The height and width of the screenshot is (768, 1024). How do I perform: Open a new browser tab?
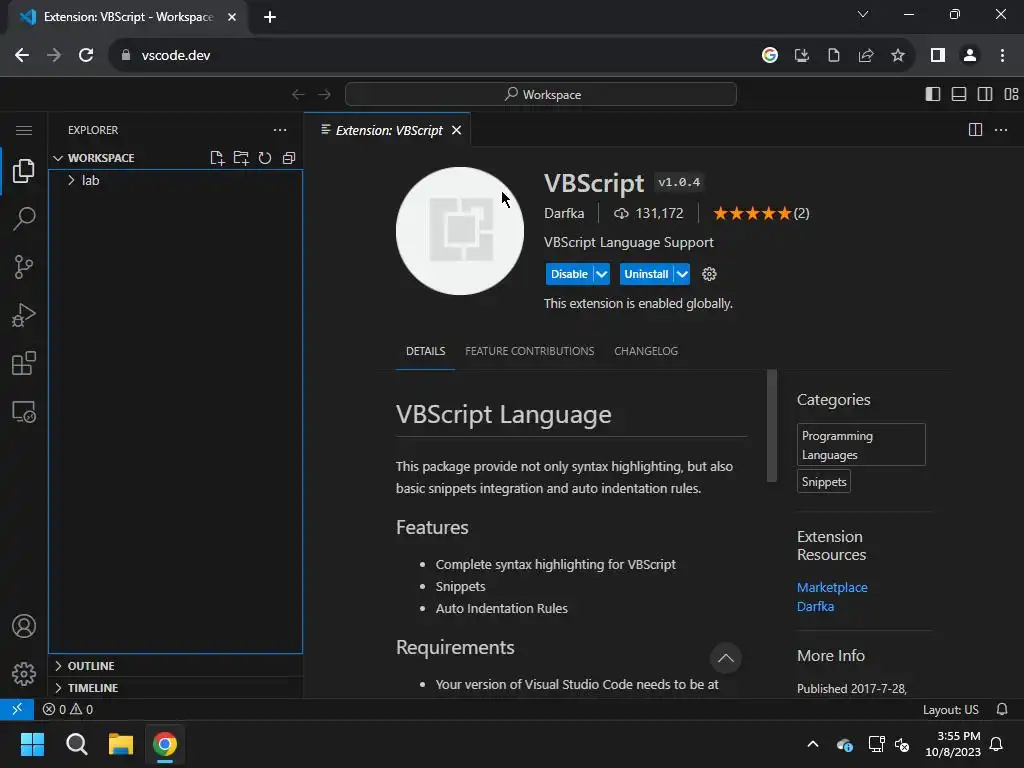pos(270,17)
